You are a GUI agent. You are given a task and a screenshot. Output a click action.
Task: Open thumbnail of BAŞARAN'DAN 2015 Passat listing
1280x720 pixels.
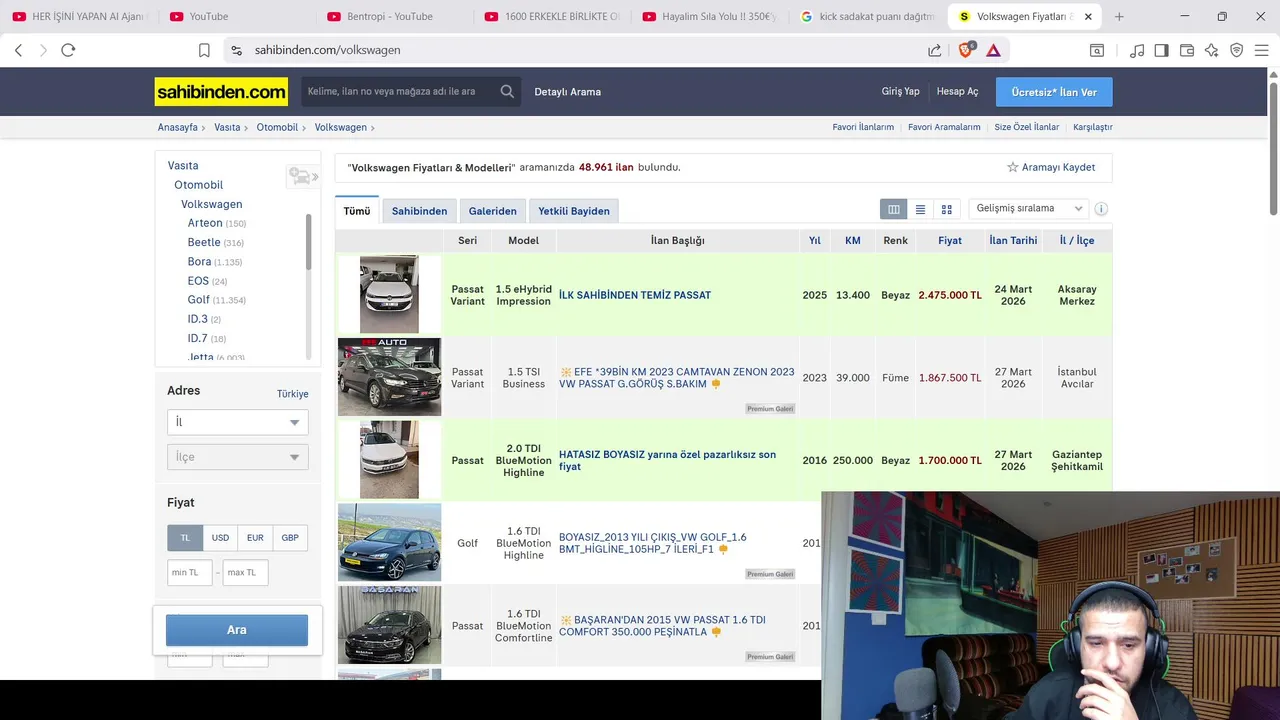pyautogui.click(x=389, y=625)
